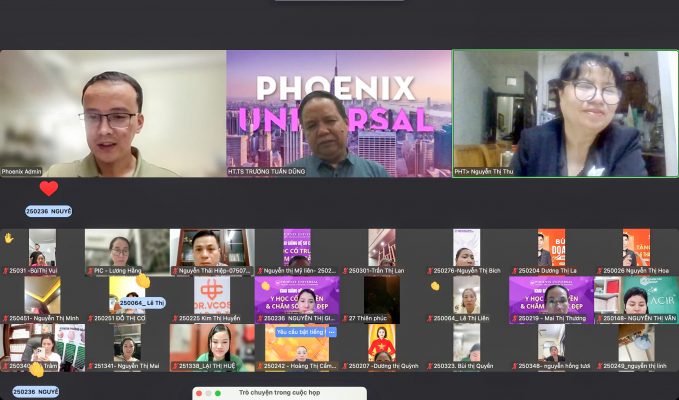Click the red heart reaction emoji

coord(48,188)
